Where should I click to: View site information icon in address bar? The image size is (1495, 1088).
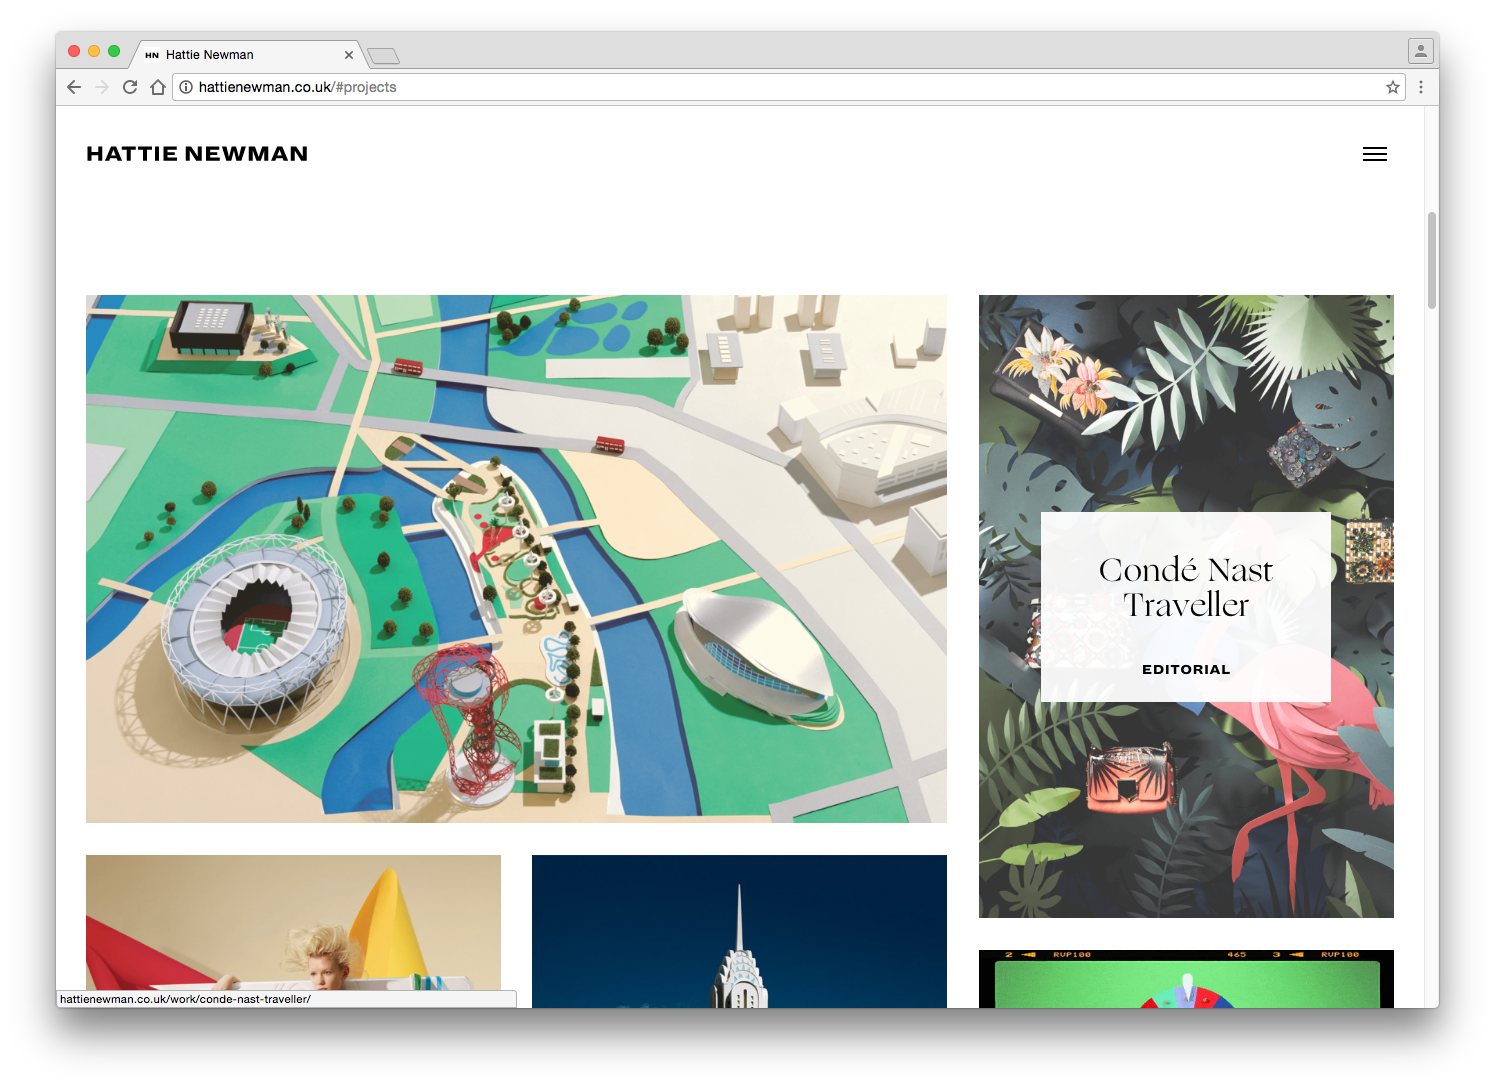(x=186, y=87)
